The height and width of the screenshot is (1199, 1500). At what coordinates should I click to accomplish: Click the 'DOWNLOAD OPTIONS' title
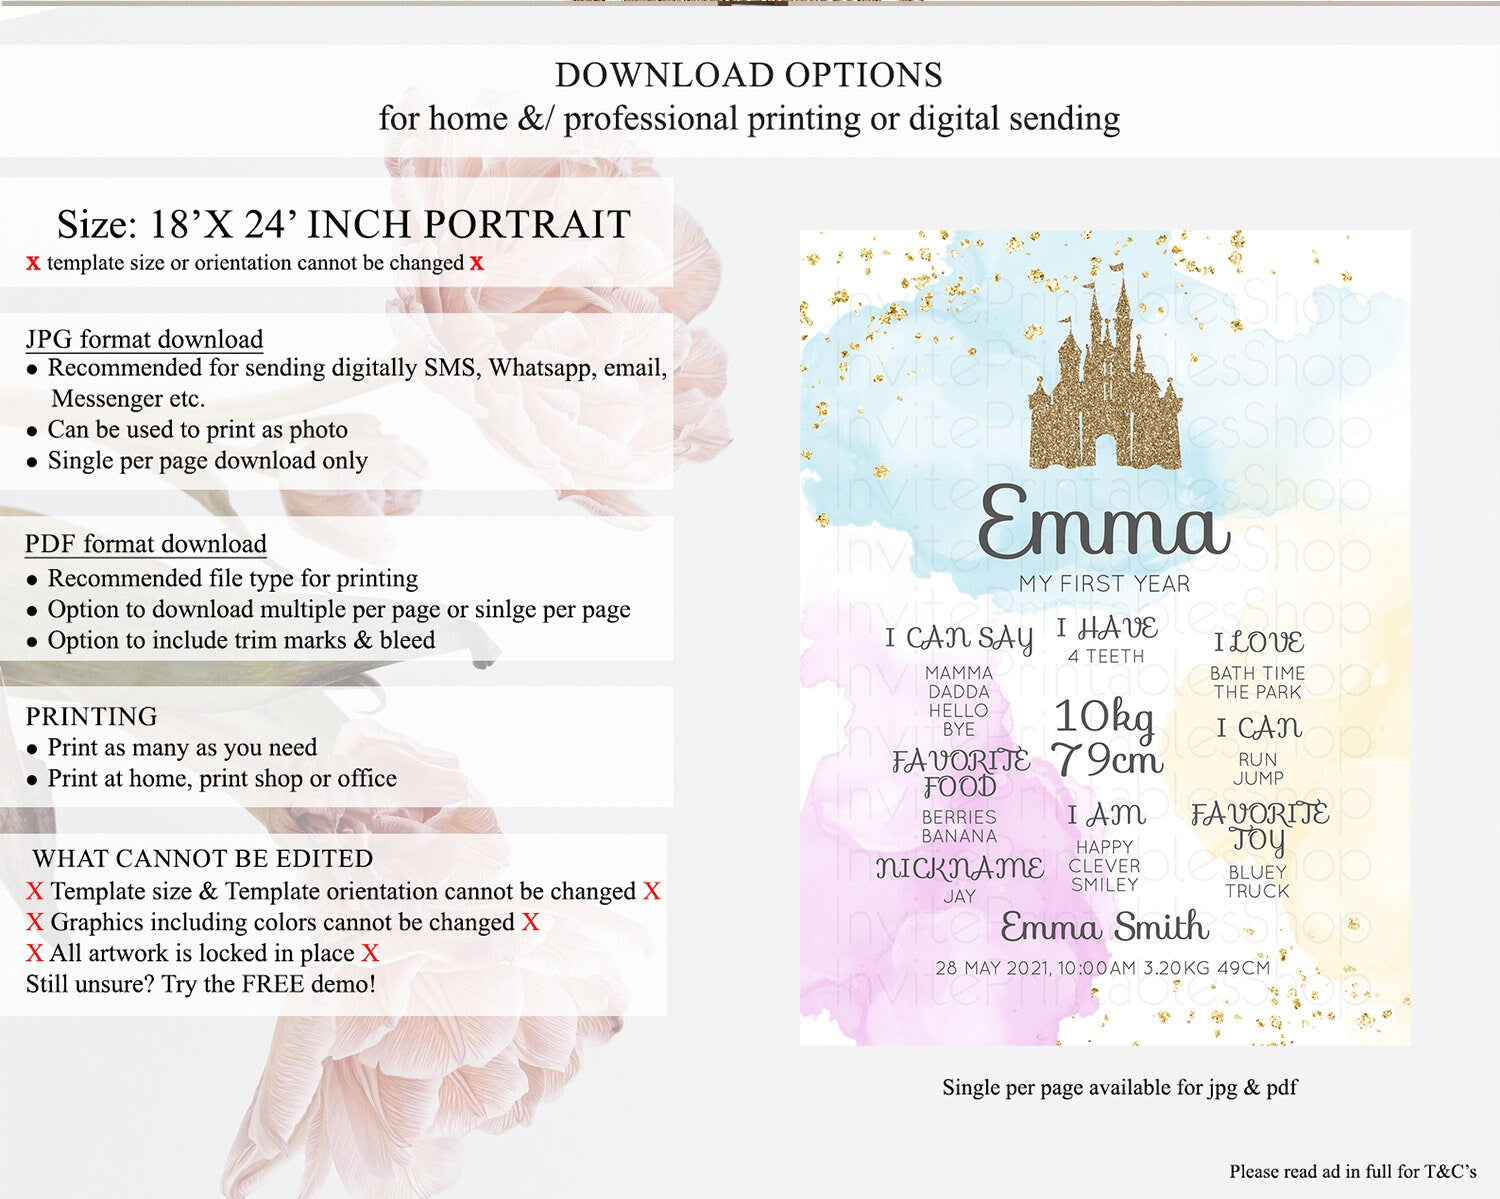click(748, 75)
